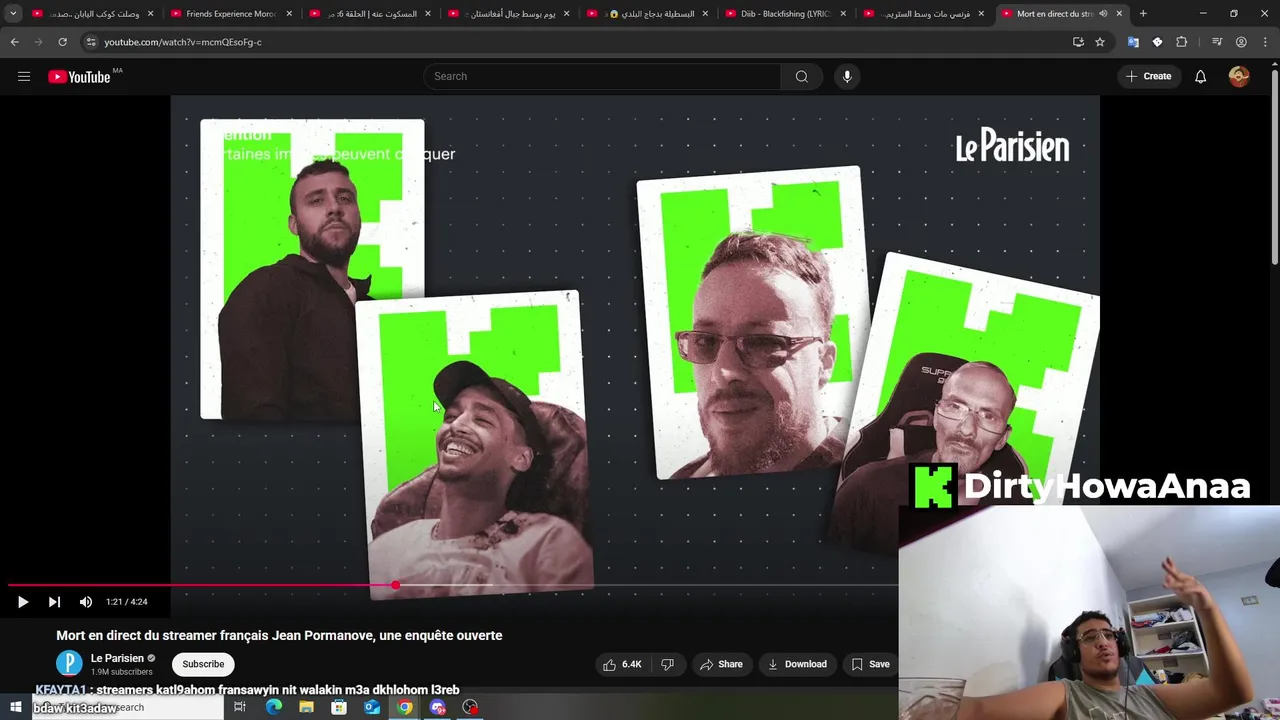Open the Chrome profile icon
1280x720 pixels.
coord(1241,42)
